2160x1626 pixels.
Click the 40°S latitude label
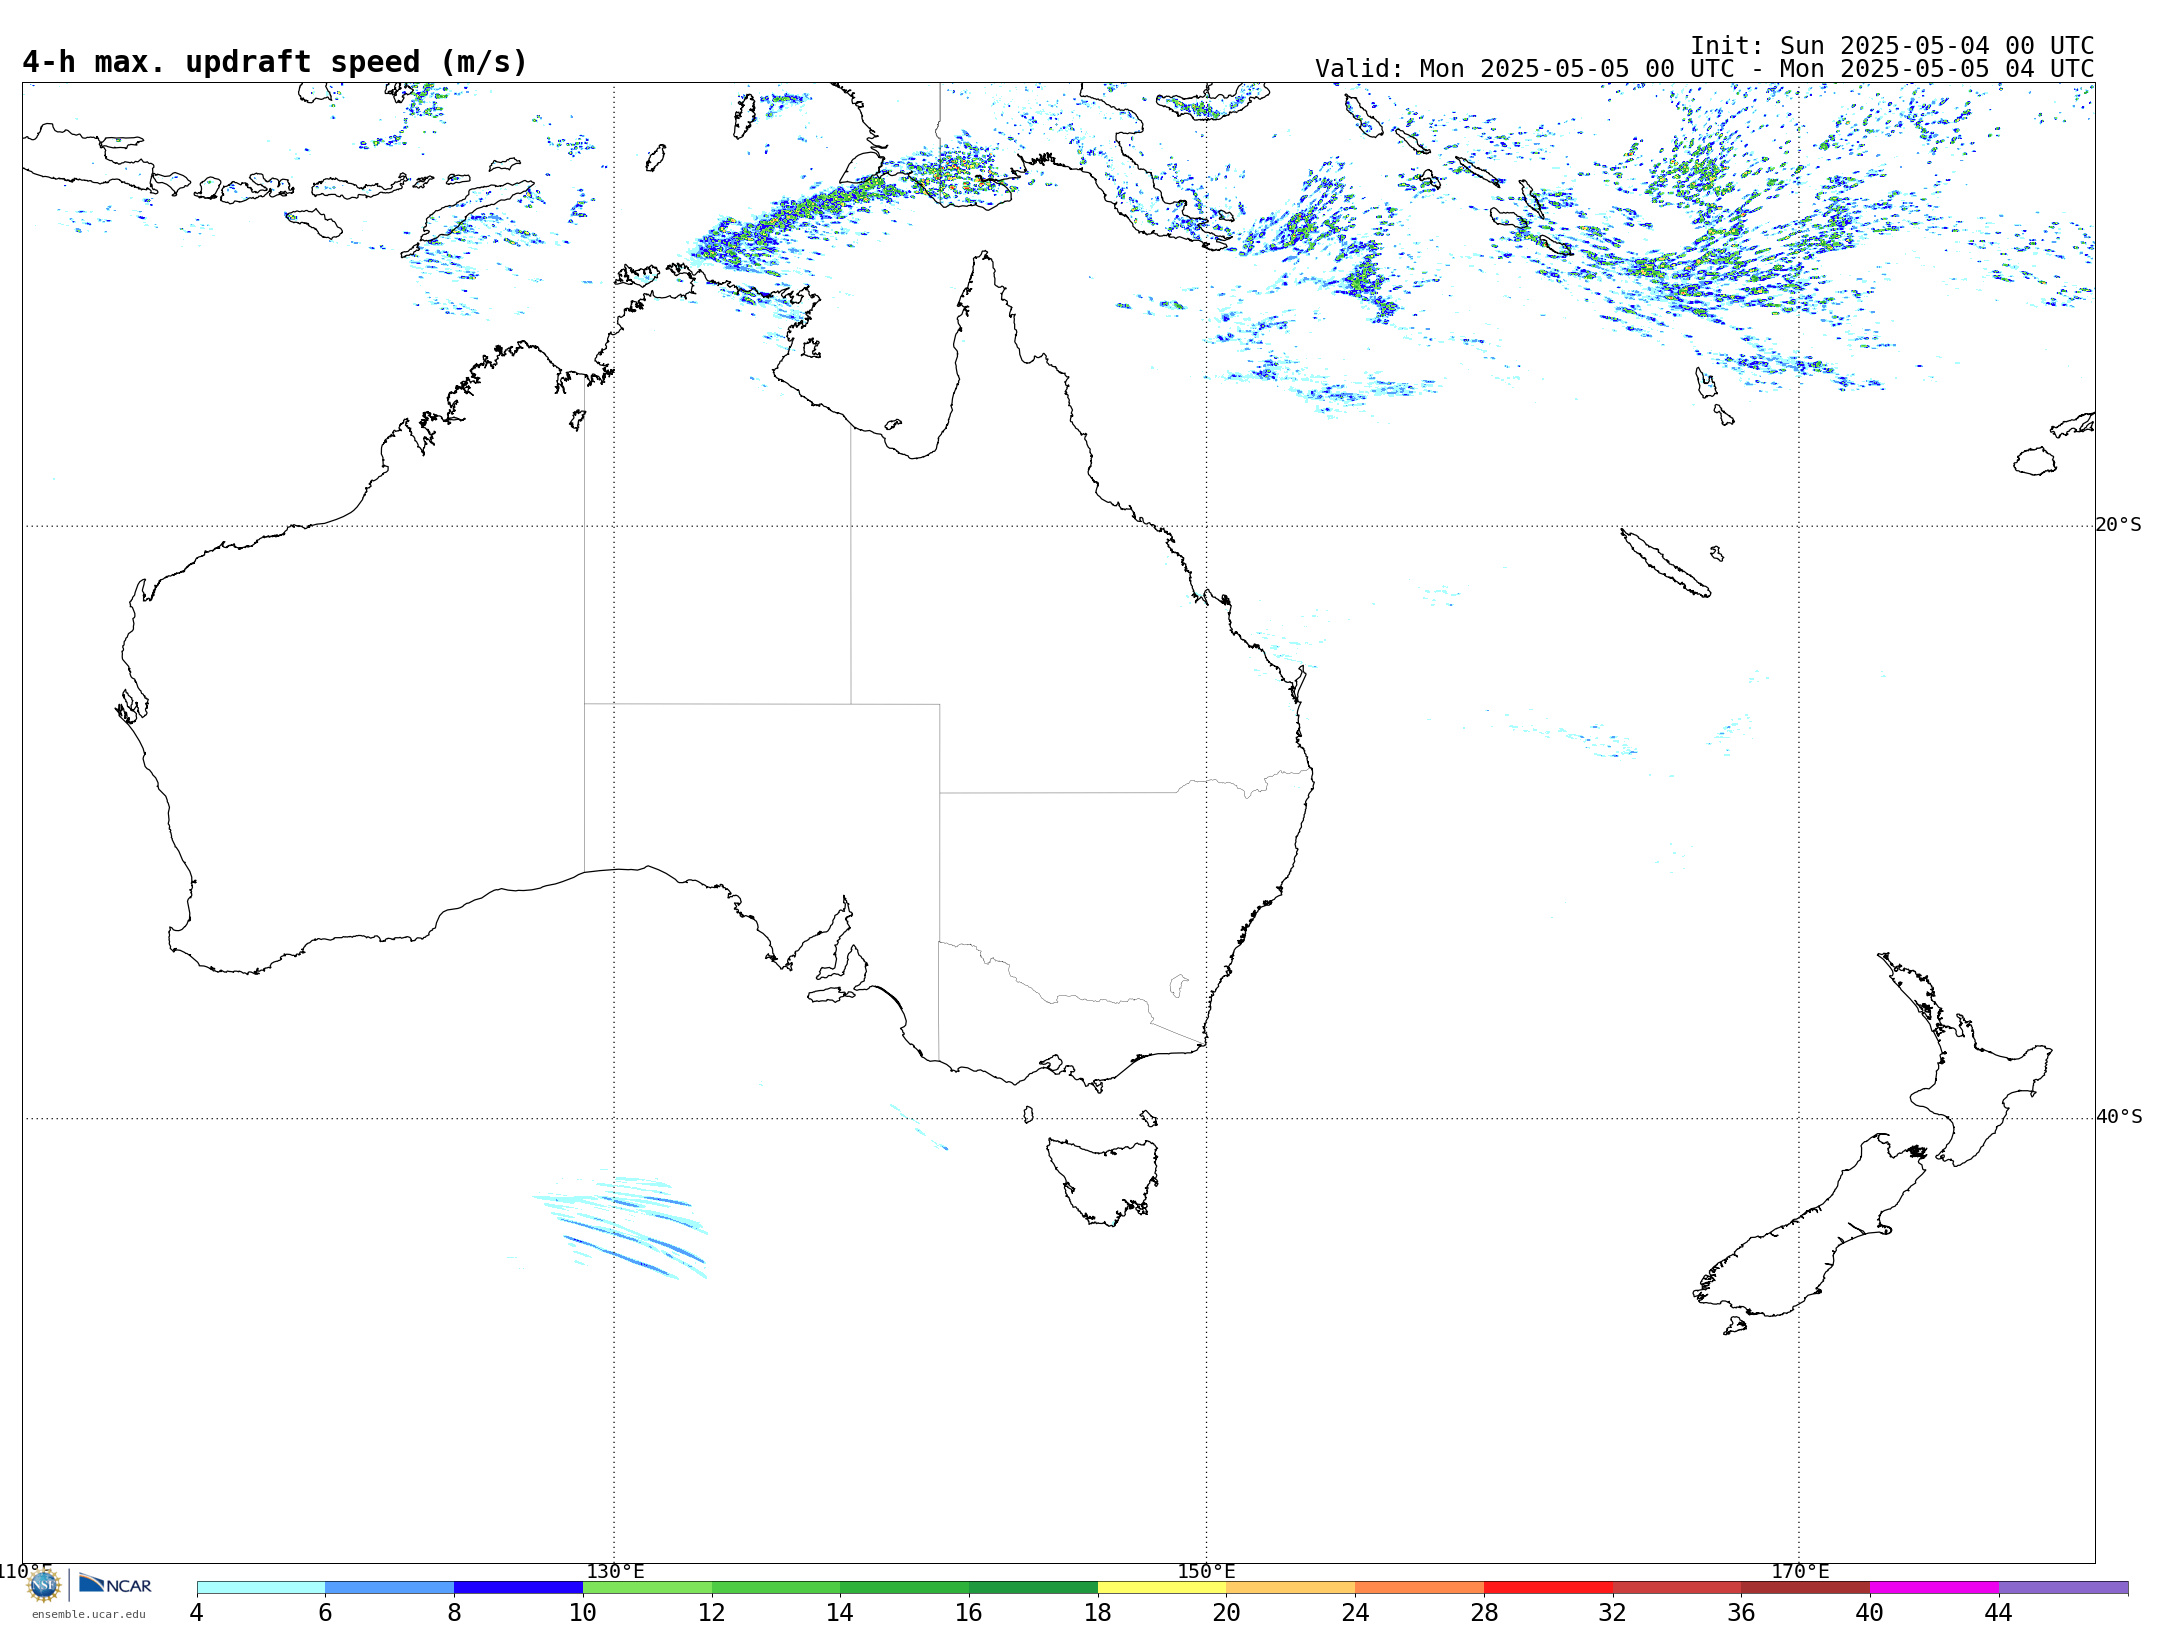[2119, 1116]
